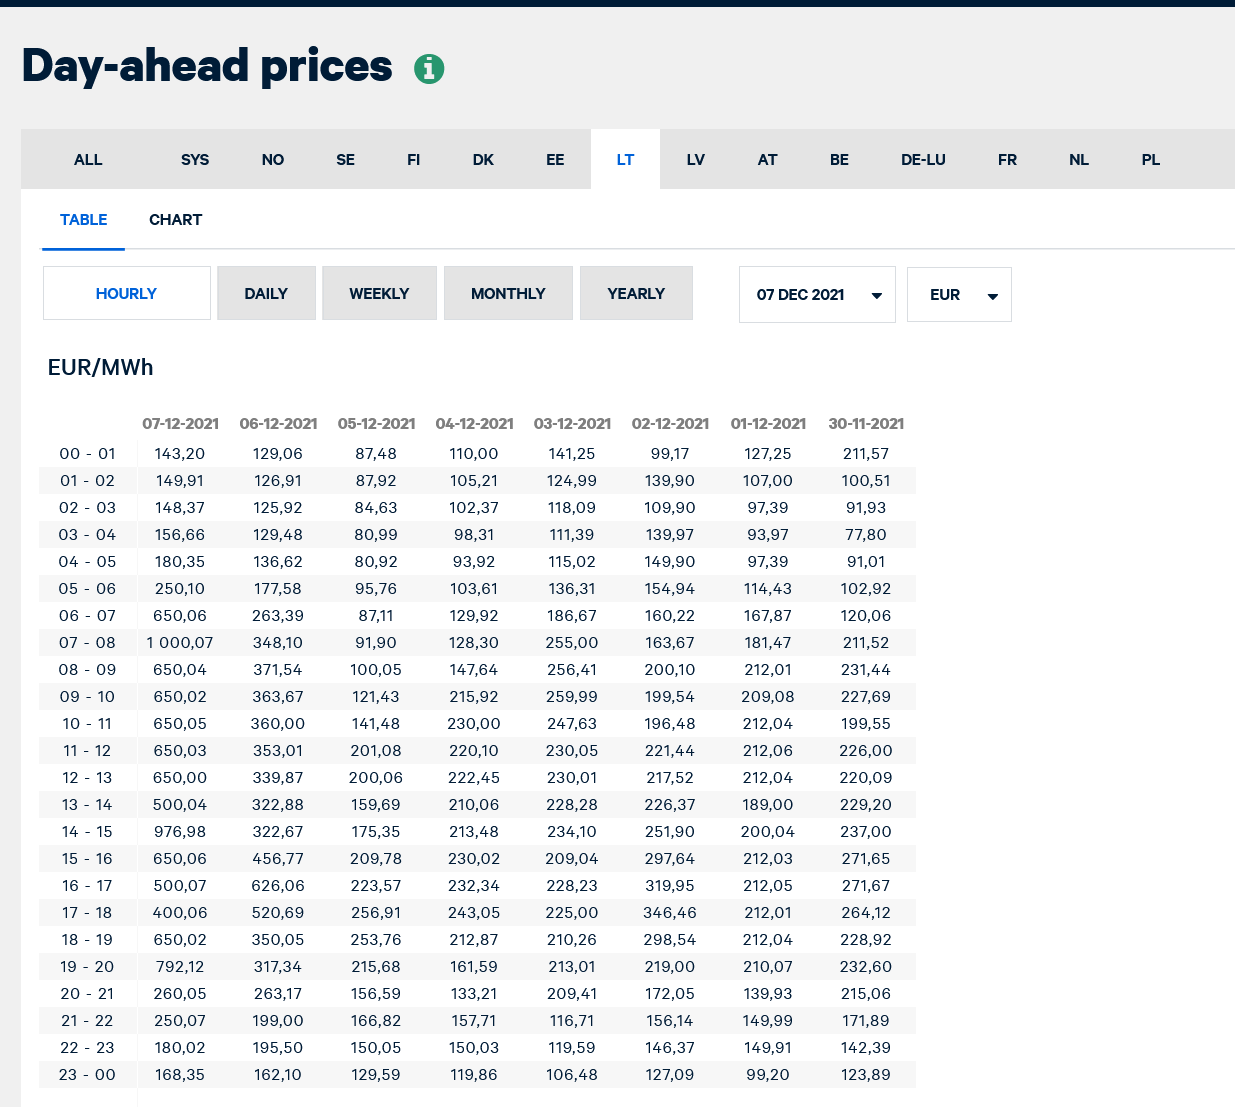Screen dimensions: 1235x1107
Task: Click the 243,05 price cell
Action: (474, 913)
